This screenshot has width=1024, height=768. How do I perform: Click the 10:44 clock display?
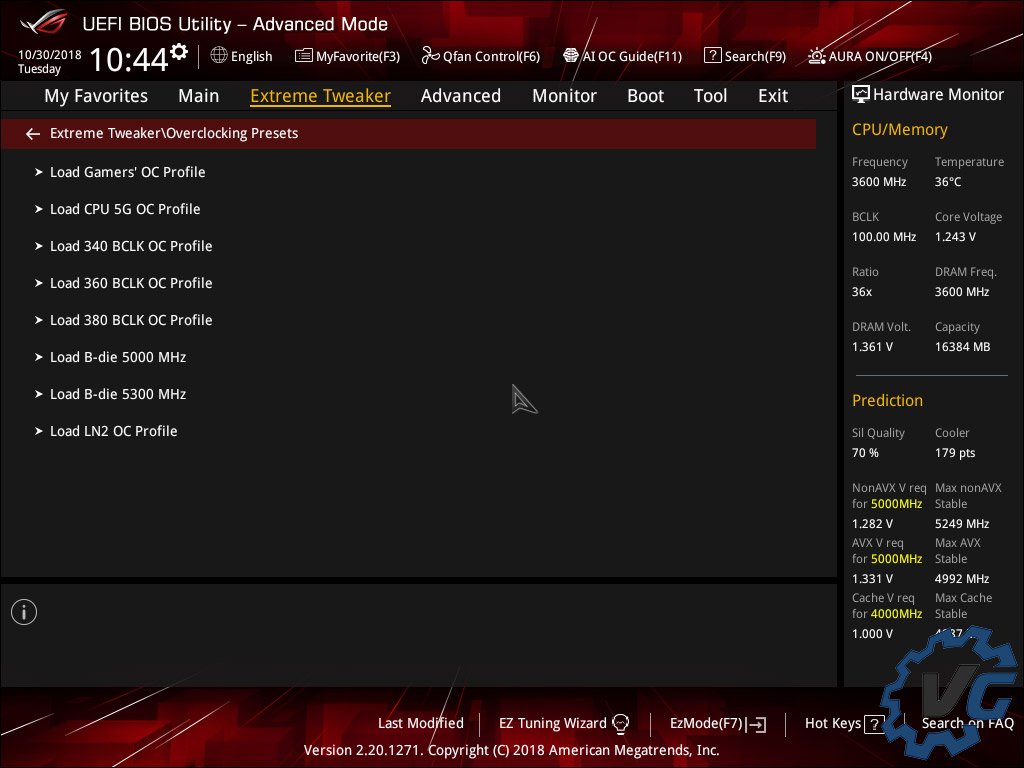tap(129, 59)
